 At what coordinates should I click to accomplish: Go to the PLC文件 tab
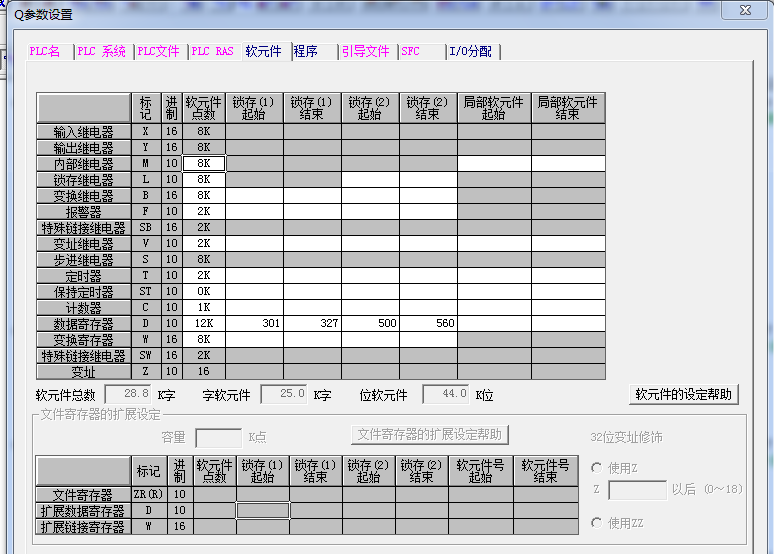pyautogui.click(x=158, y=51)
